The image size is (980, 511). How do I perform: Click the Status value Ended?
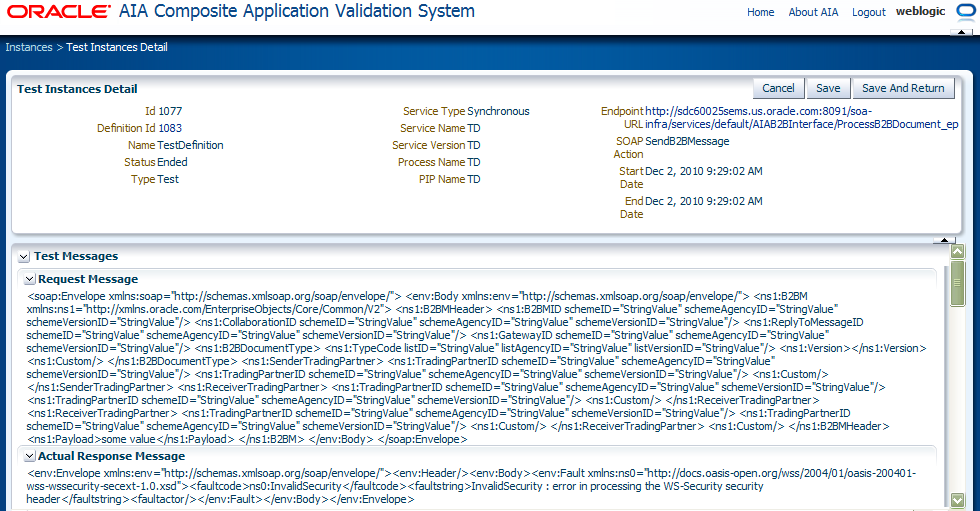point(172,162)
